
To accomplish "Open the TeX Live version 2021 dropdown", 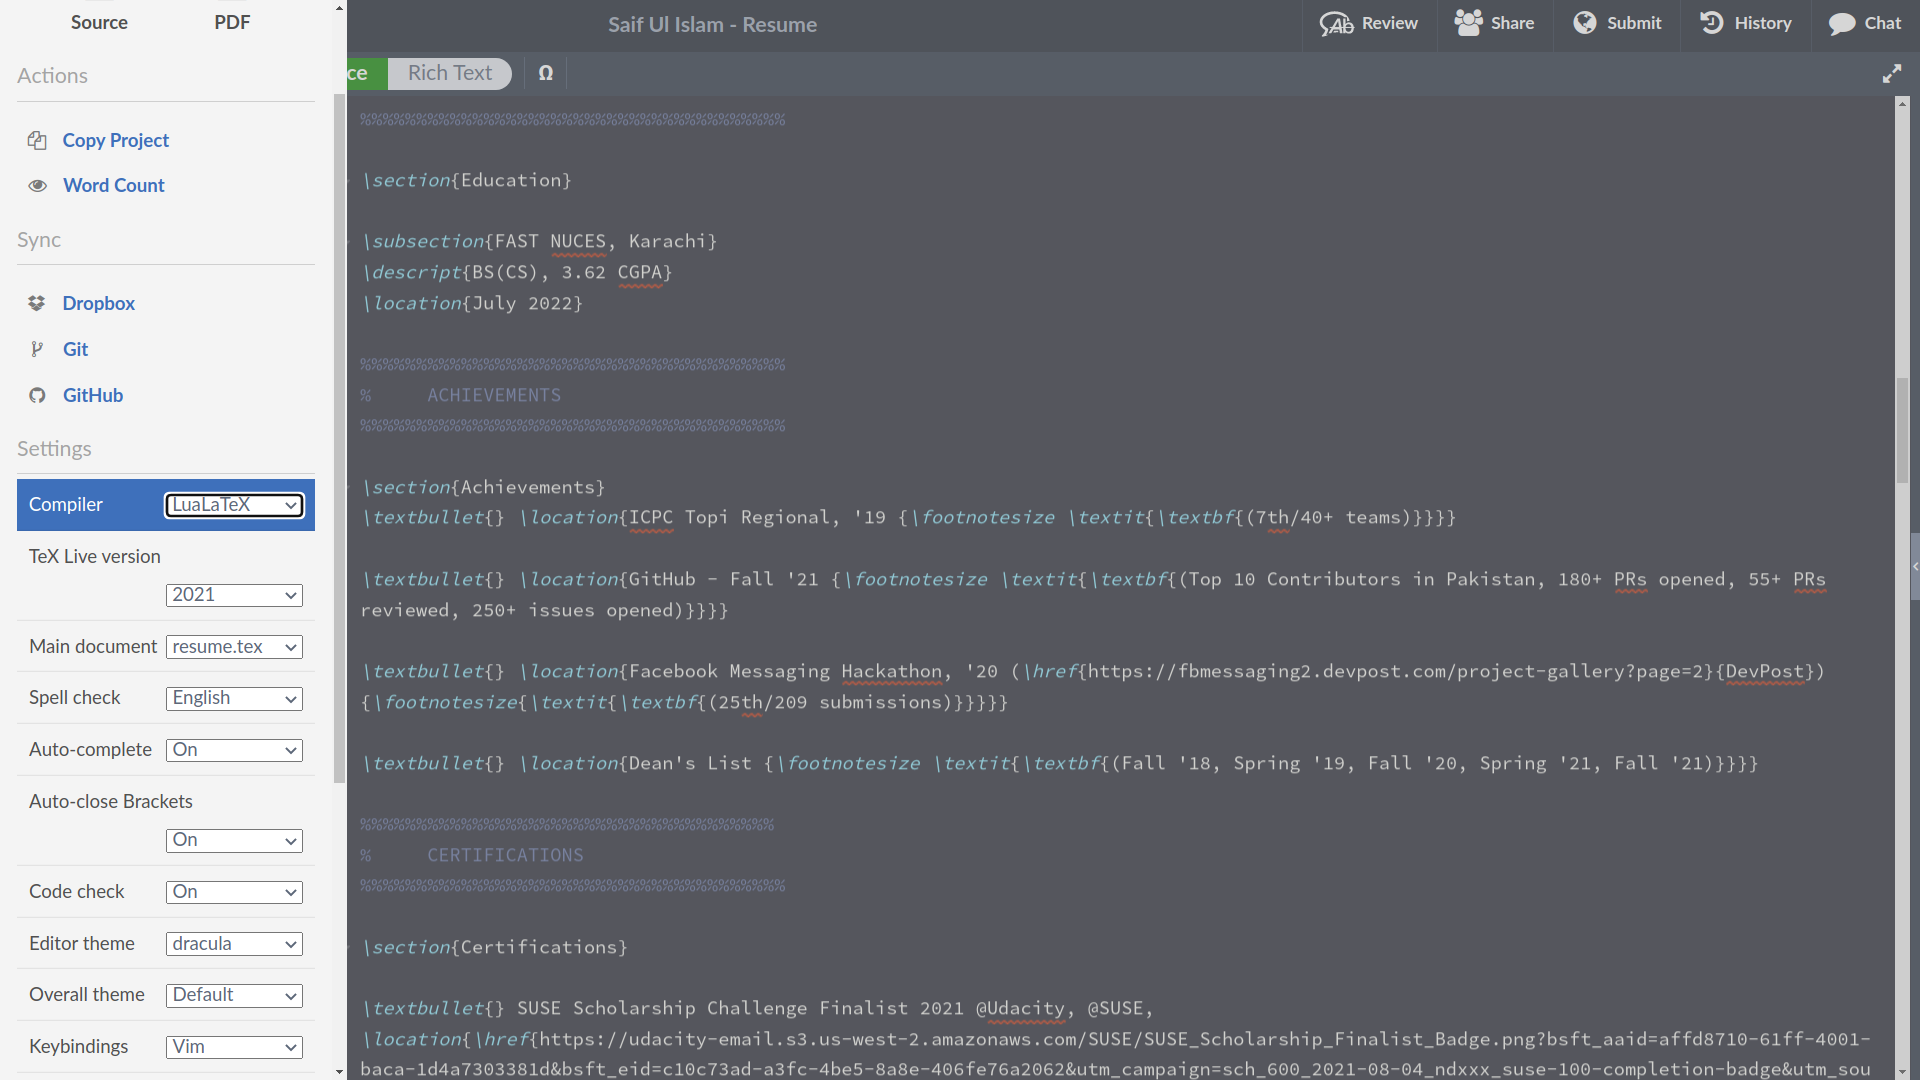I will (233, 594).
